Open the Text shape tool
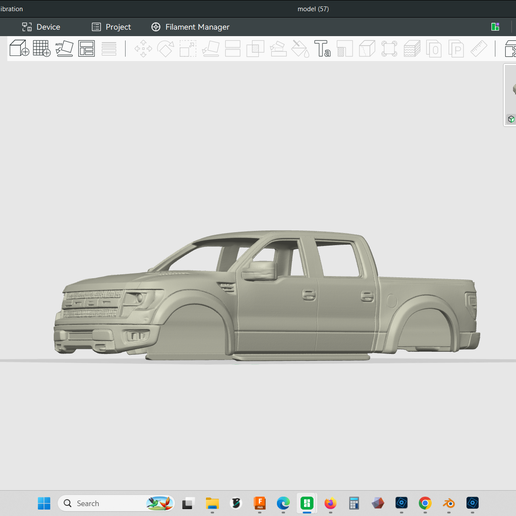Screen dimensions: 516x516 click(x=322, y=49)
